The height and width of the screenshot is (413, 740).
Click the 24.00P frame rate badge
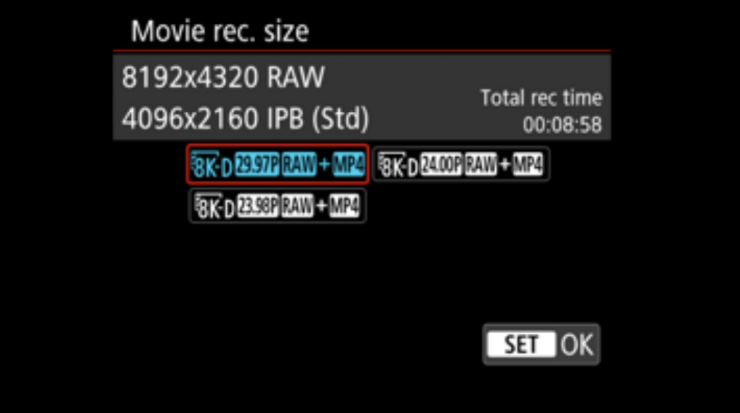pyautogui.click(x=441, y=165)
